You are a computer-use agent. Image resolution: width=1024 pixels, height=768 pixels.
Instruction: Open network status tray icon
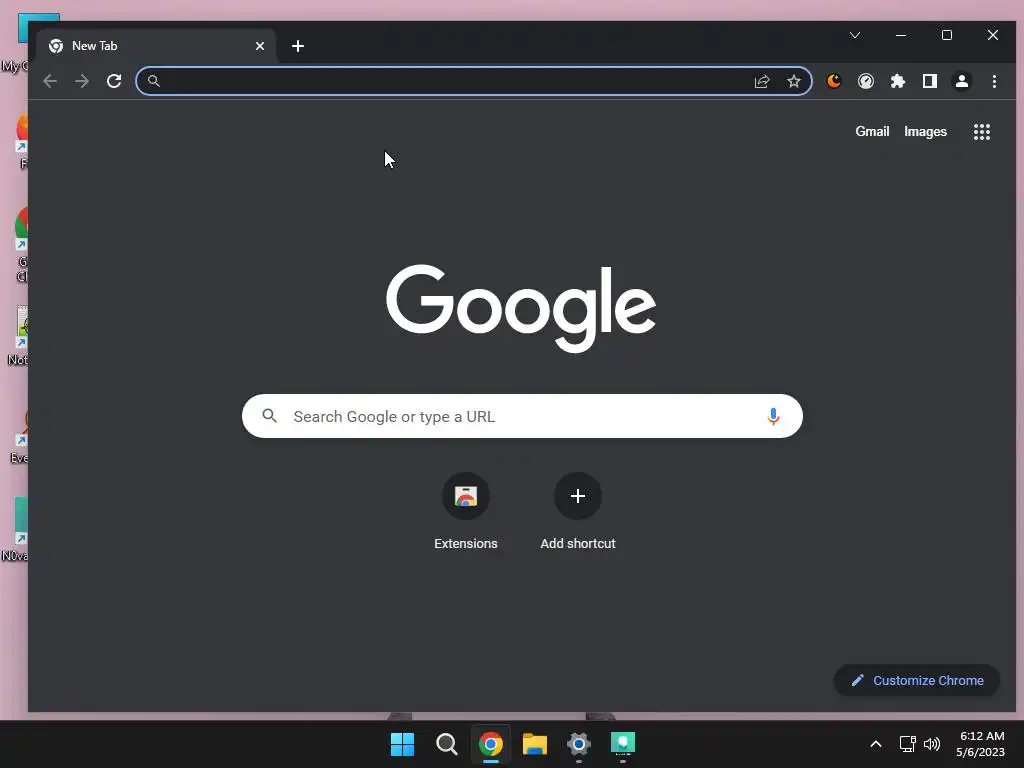907,744
